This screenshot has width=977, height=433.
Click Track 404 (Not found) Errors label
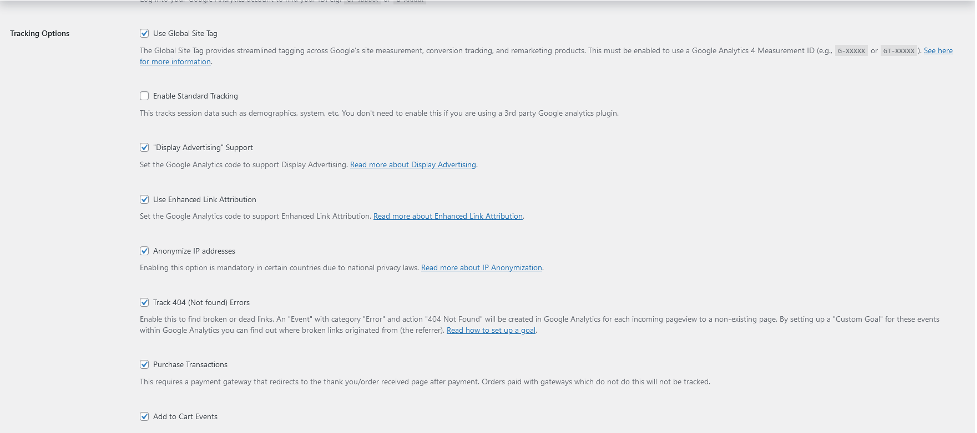[x=201, y=303]
